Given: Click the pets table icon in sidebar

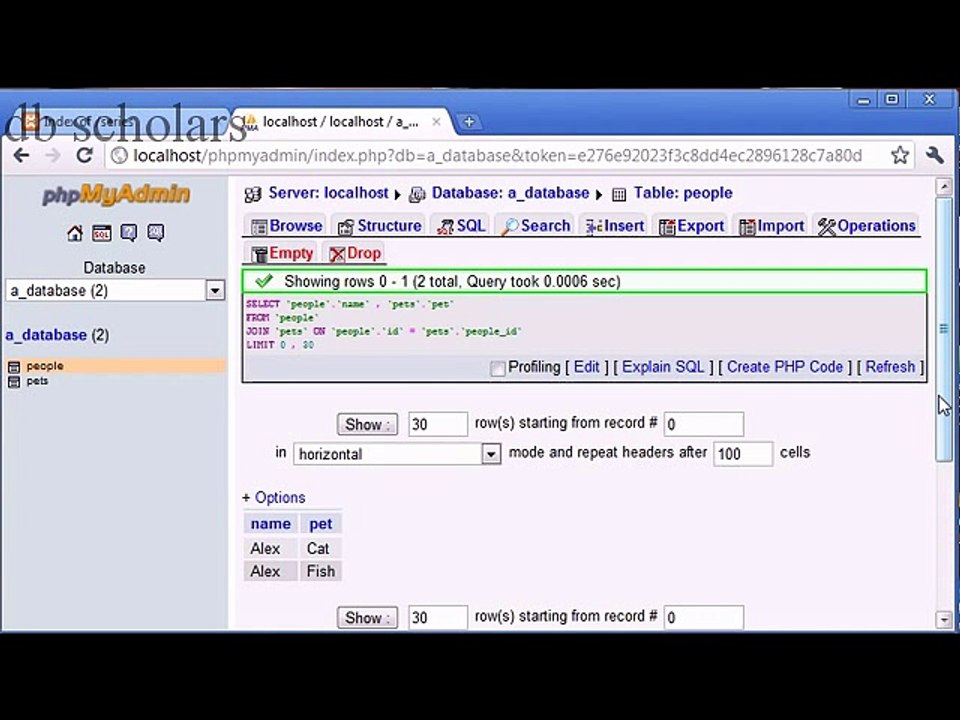Looking at the screenshot, I should (x=14, y=382).
